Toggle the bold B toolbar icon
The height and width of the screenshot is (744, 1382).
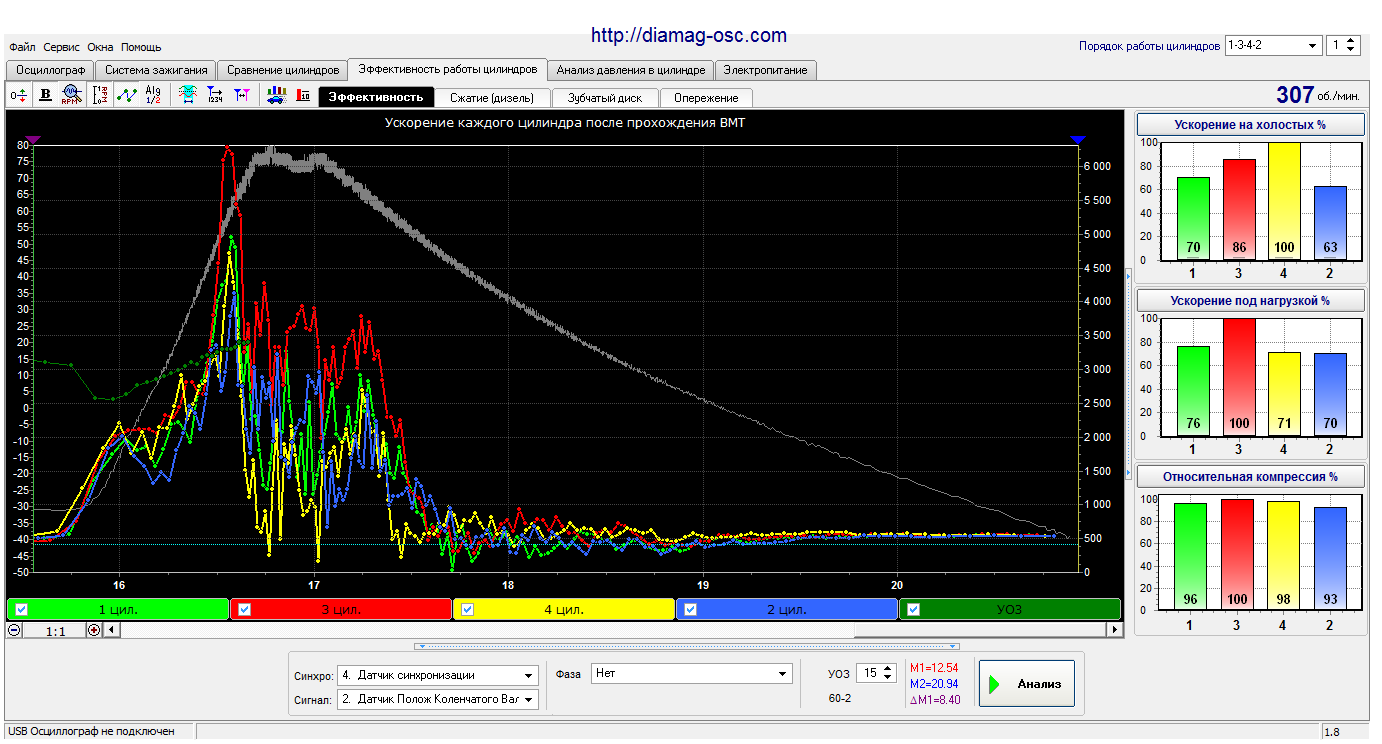coord(45,95)
